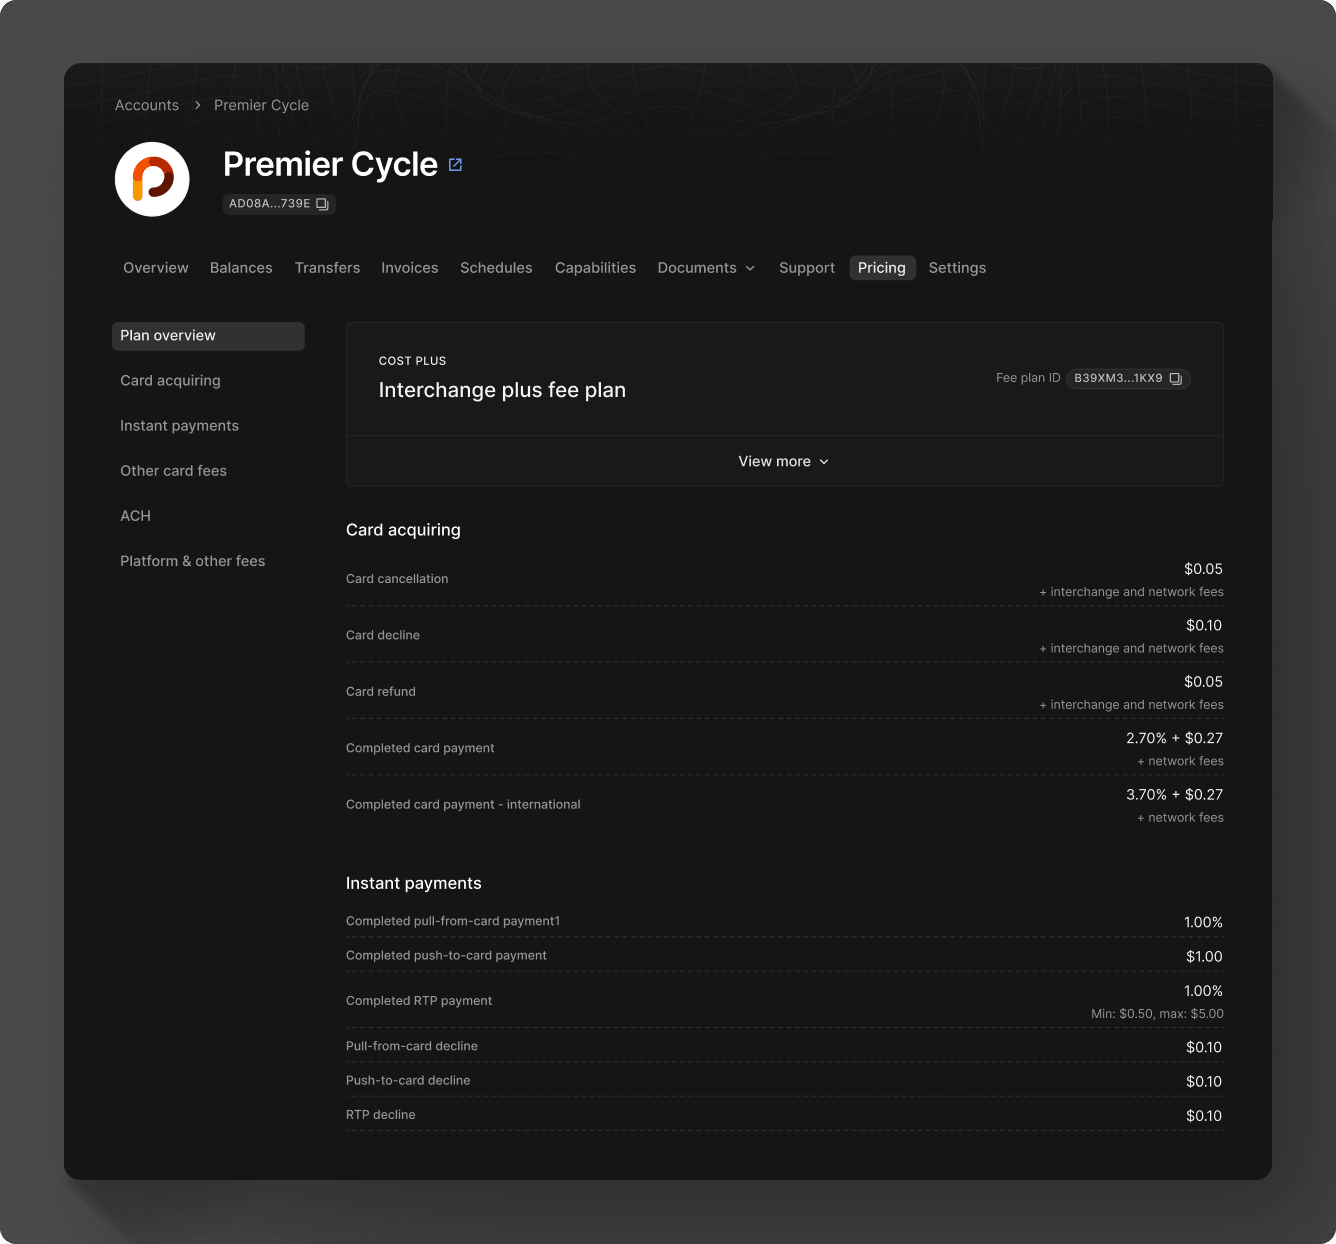Open ACH sidebar item
Screen dimensions: 1336x1244
[135, 516]
